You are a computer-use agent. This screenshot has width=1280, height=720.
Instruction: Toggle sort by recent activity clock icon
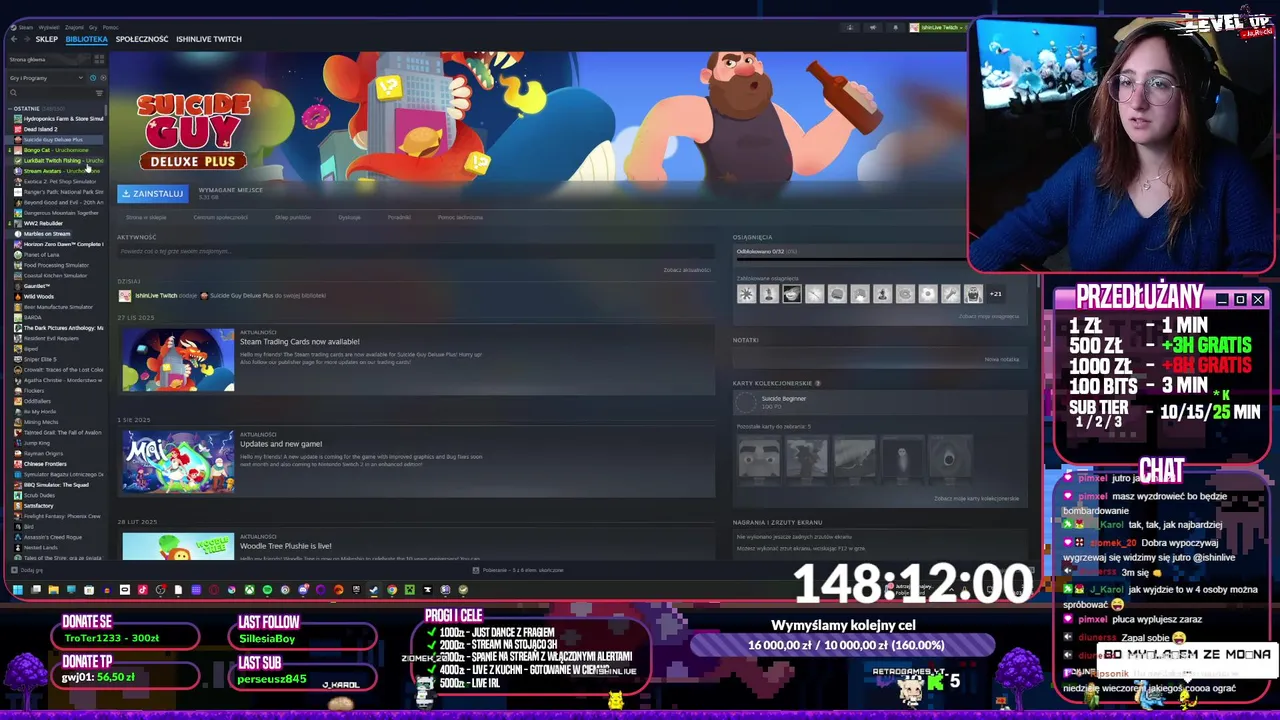pos(93,77)
